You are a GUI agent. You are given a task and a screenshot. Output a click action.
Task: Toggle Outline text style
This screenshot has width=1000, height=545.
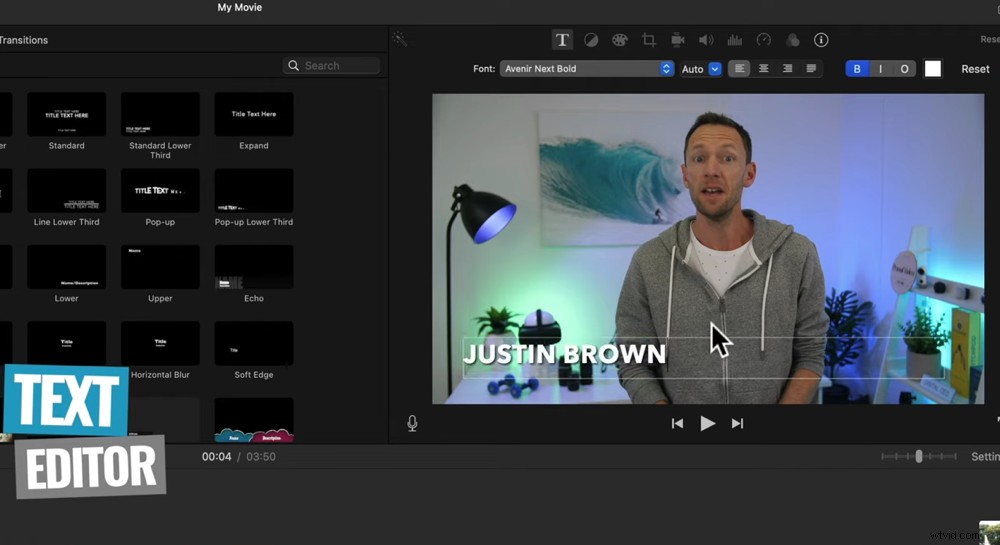tap(904, 69)
